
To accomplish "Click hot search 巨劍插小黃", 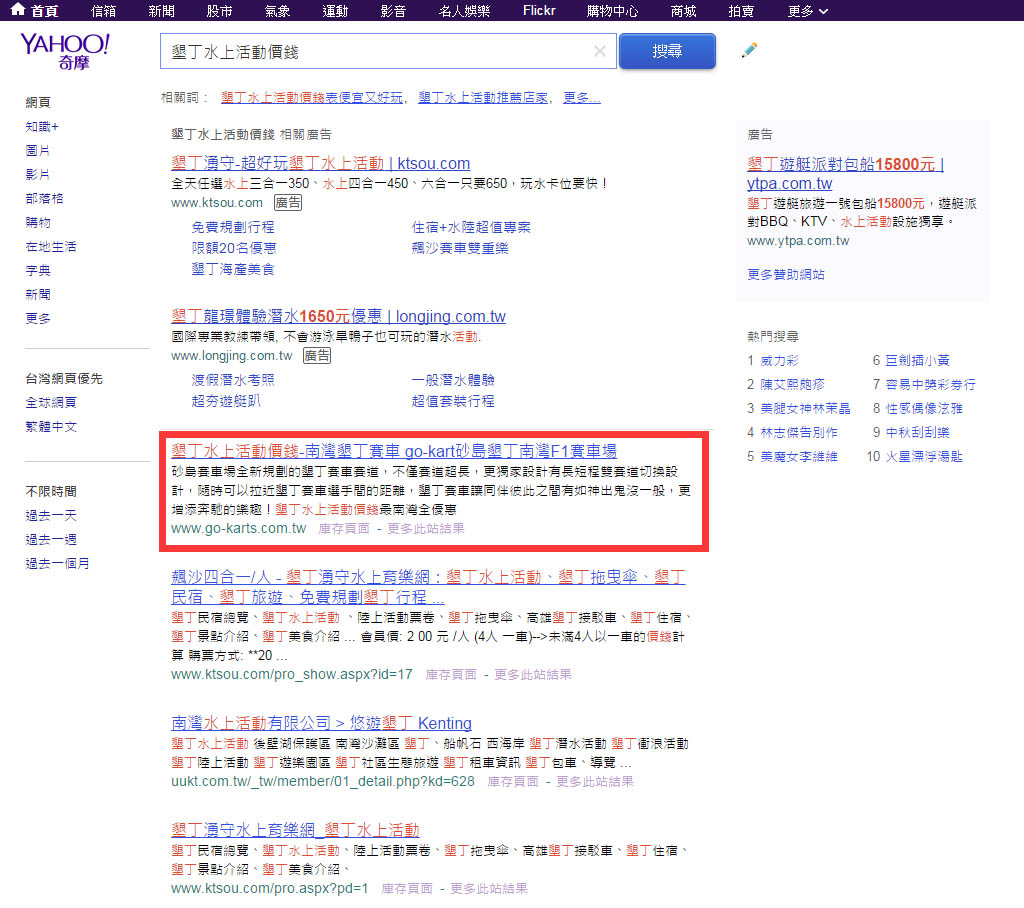I will (918, 361).
